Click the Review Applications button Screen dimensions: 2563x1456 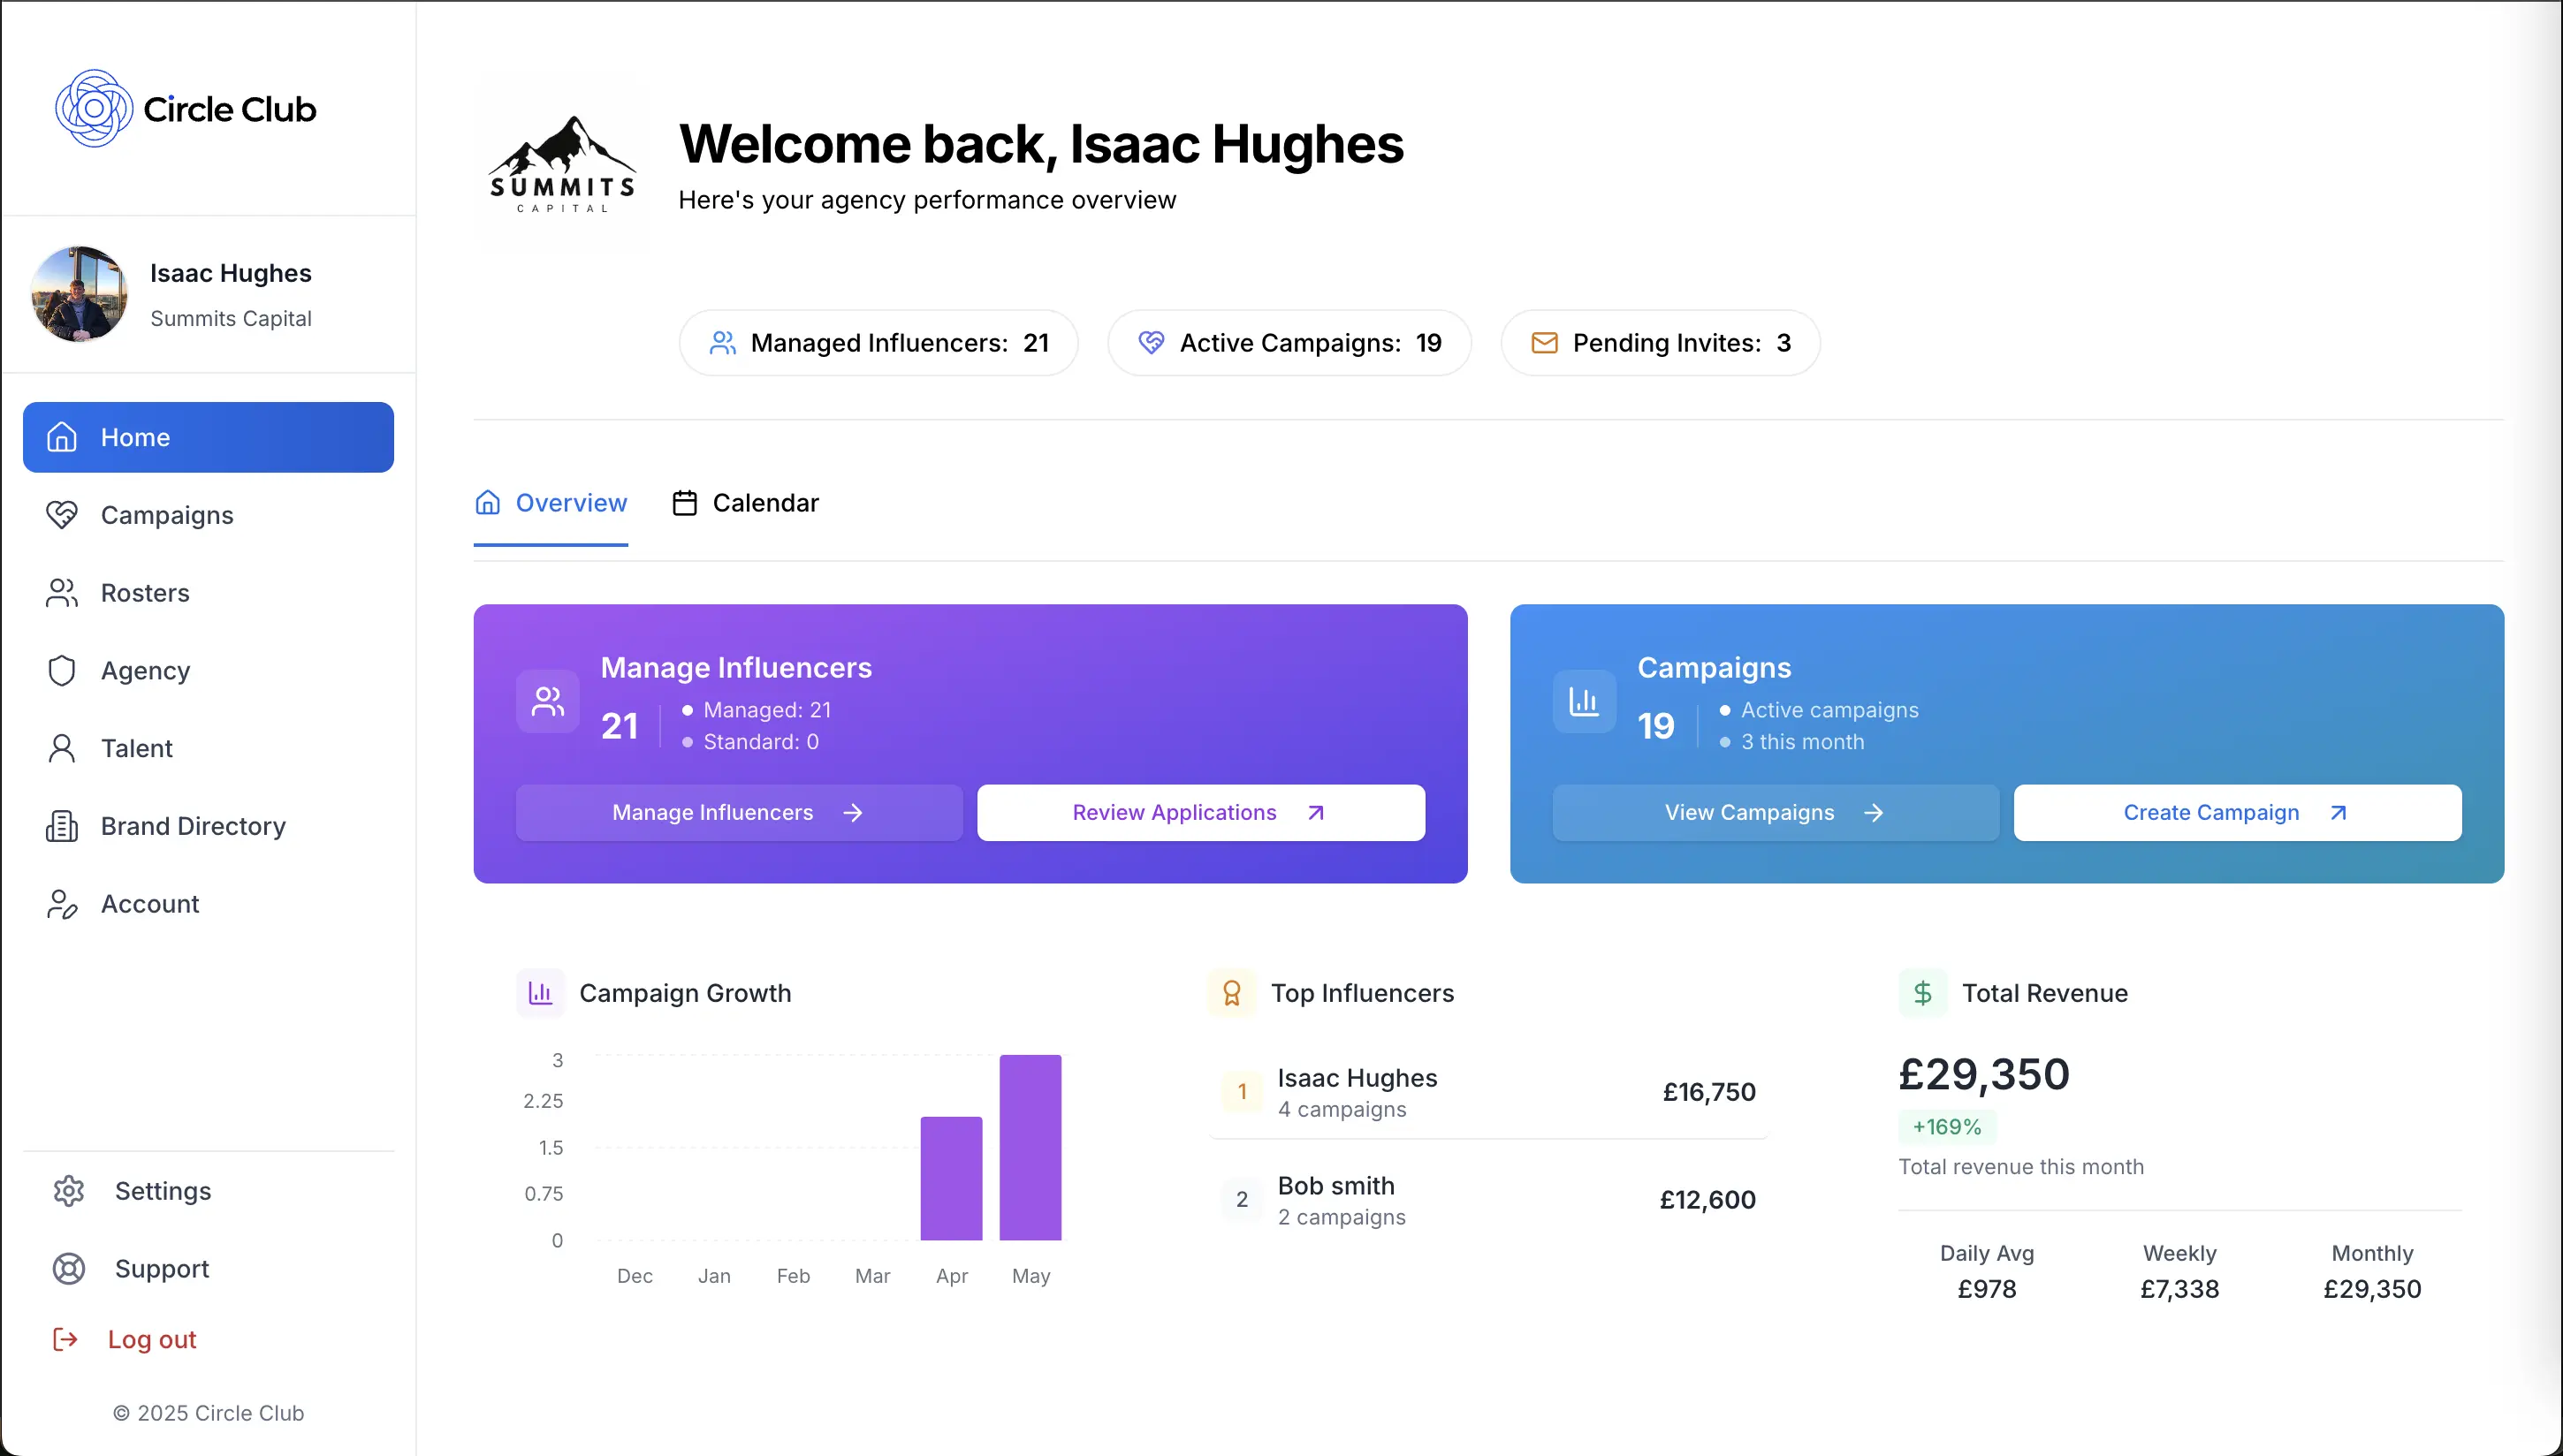pyautogui.click(x=1200, y=813)
